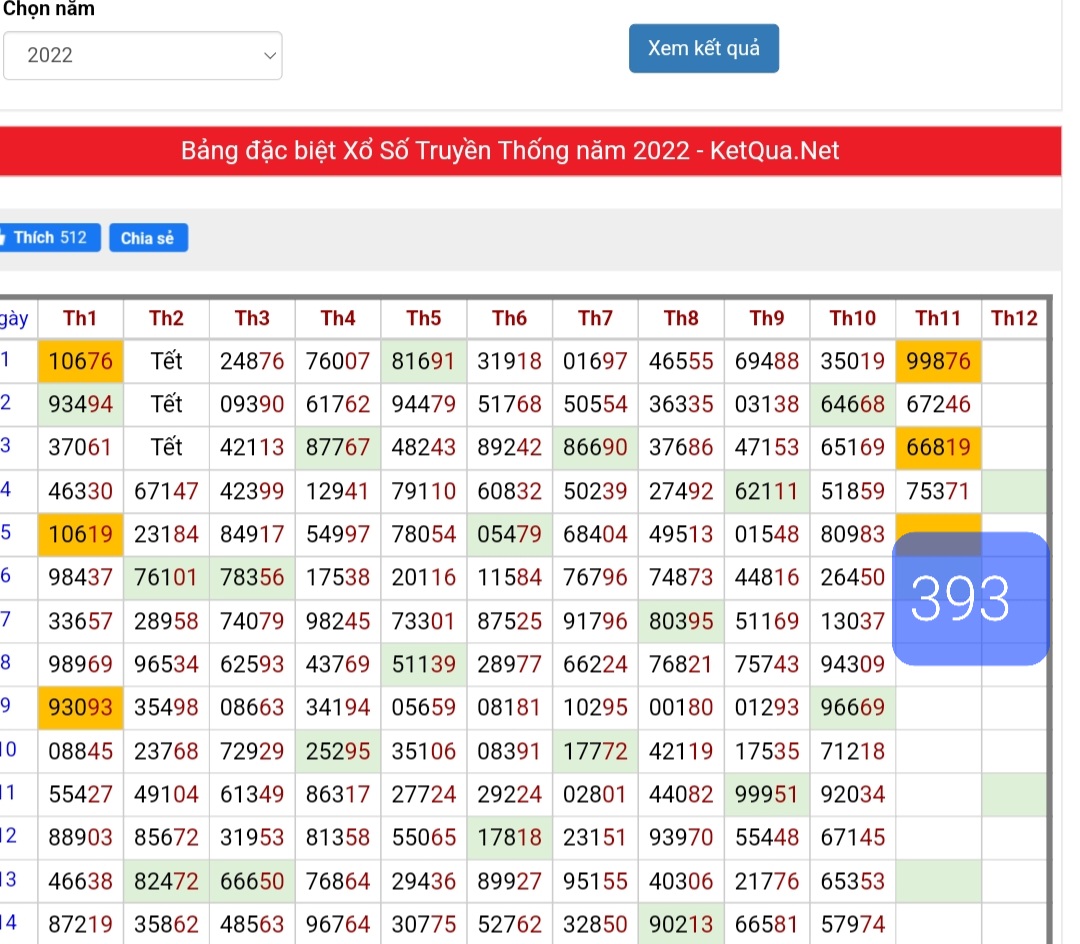Image resolution: width=1080 pixels, height=944 pixels.
Task: Click green cell 81691 in Th5
Action: [424, 361]
